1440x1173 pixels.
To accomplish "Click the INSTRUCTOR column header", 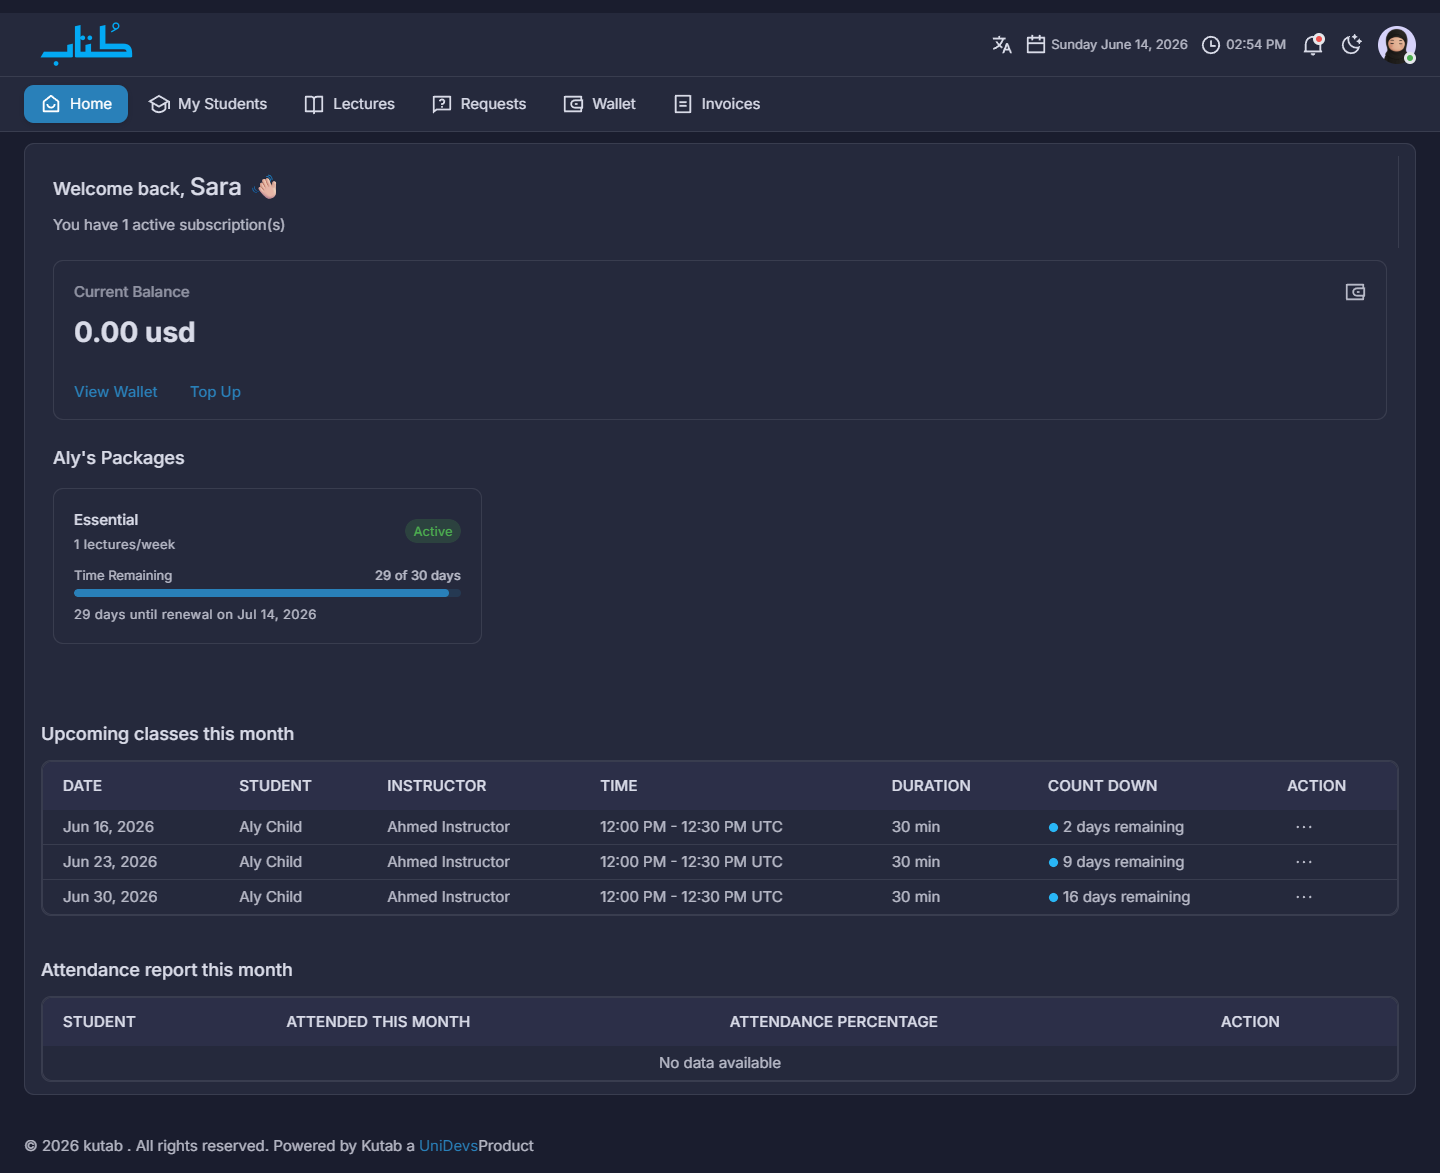I will (436, 786).
